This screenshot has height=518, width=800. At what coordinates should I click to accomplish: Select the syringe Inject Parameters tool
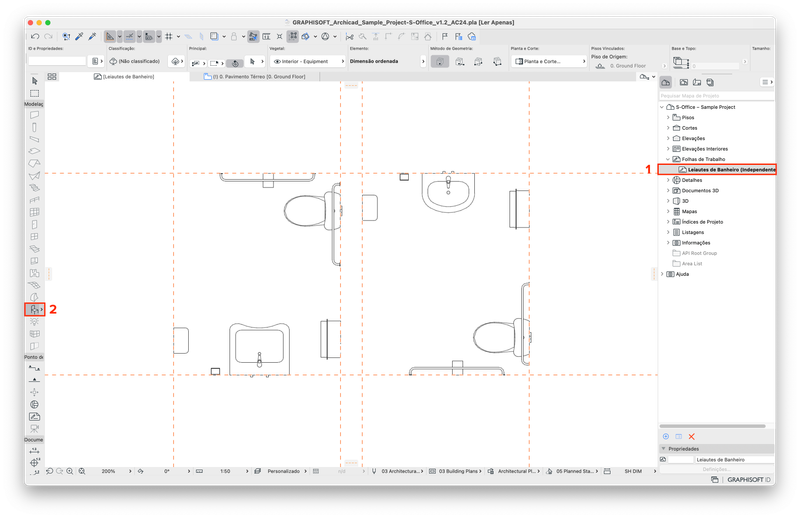(x=92, y=36)
